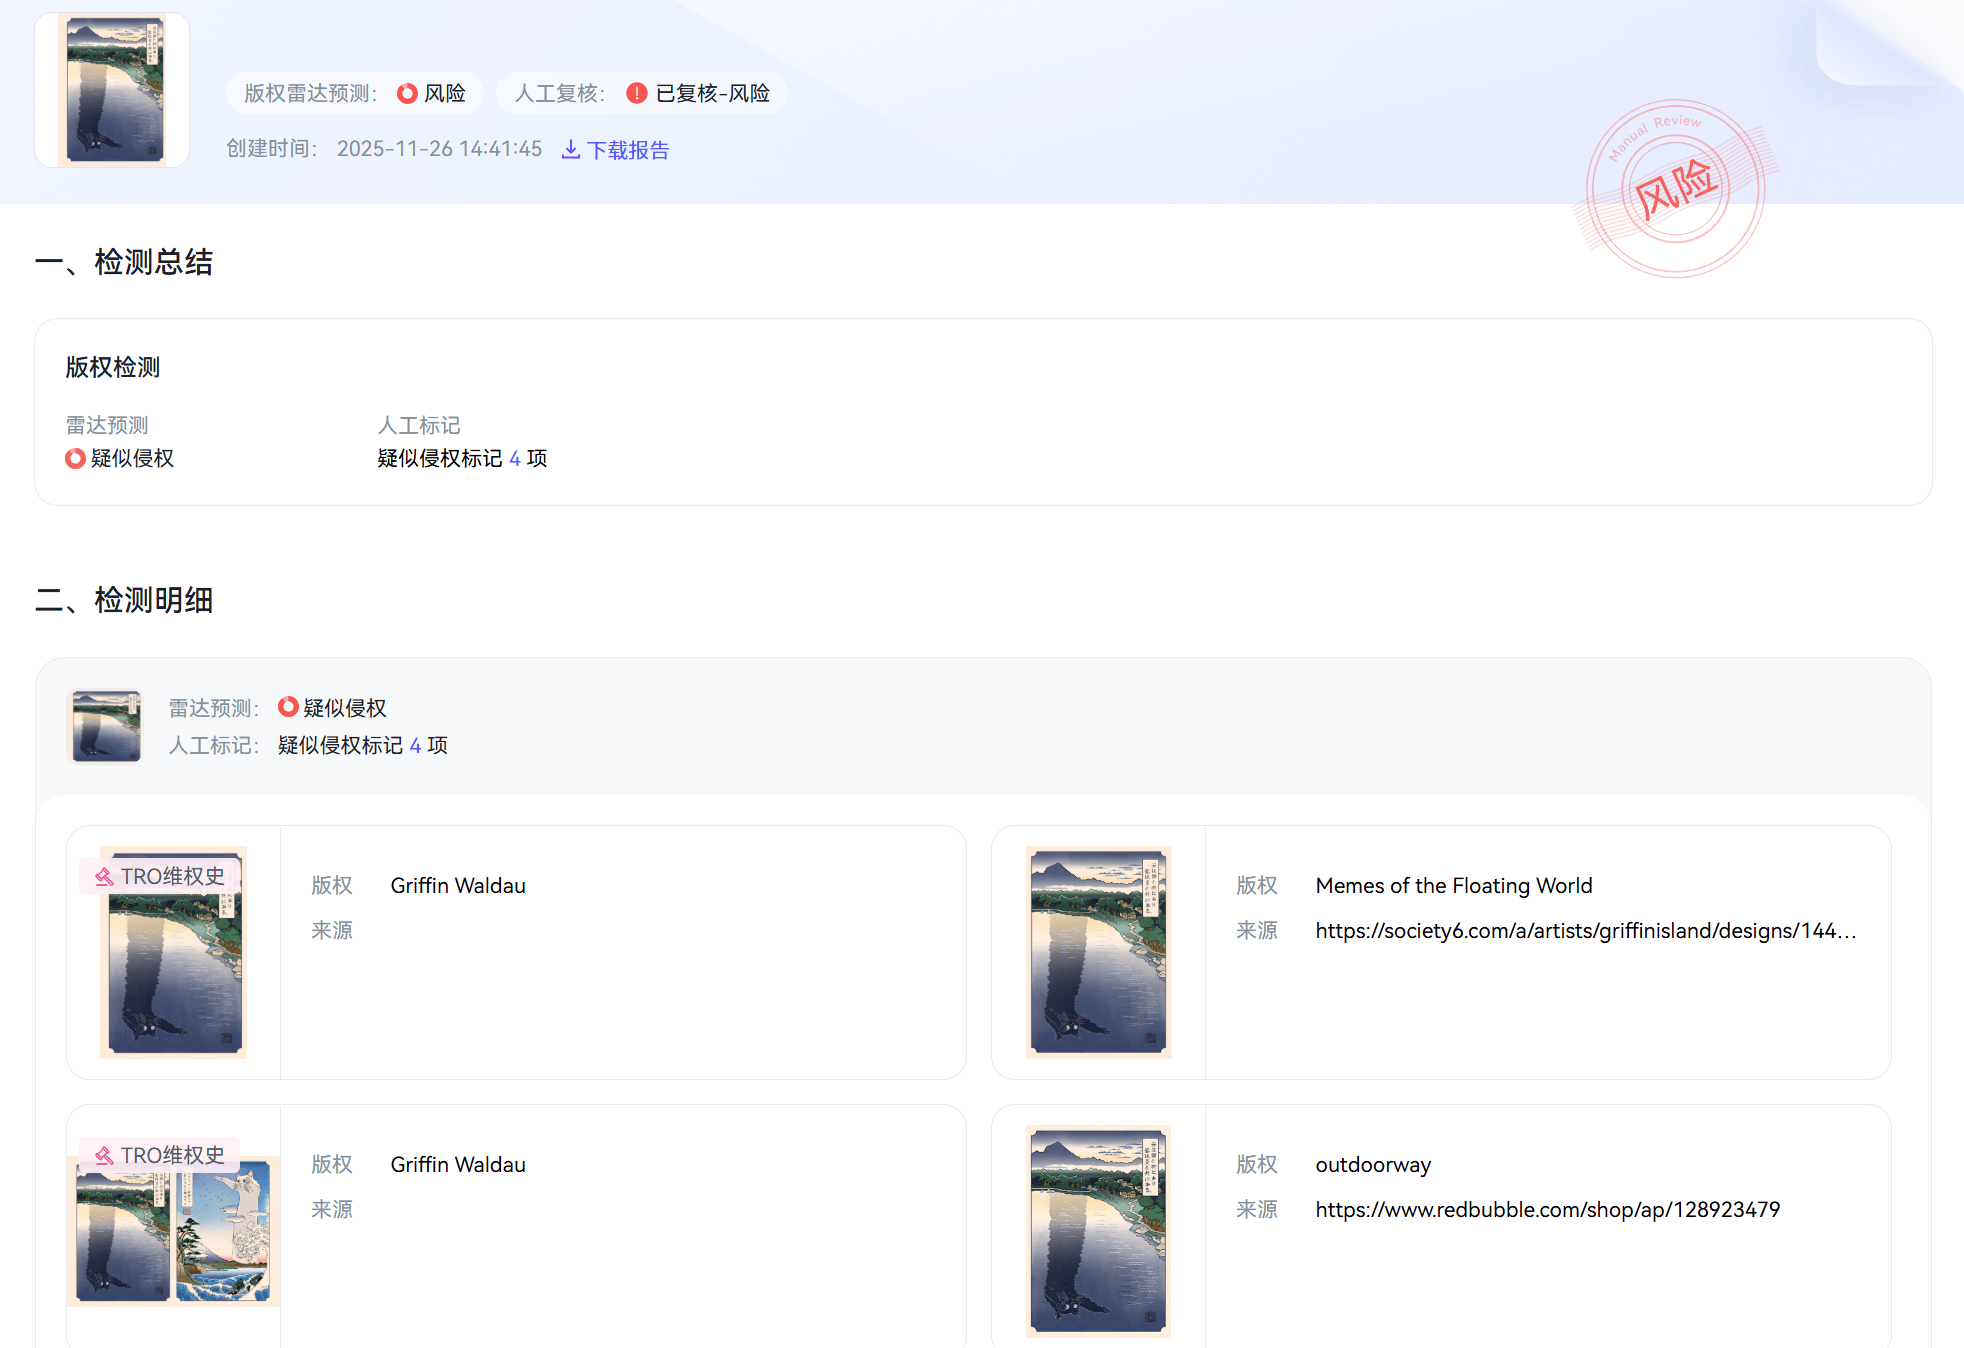Open the redbubble.com shop source link
The image size is (1964, 1348).
coord(1547,1209)
